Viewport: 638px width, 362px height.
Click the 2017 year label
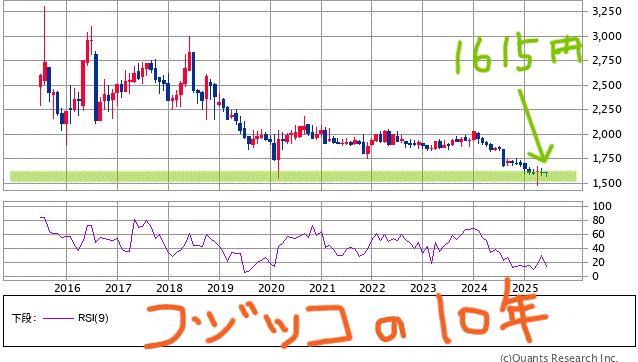click(118, 288)
